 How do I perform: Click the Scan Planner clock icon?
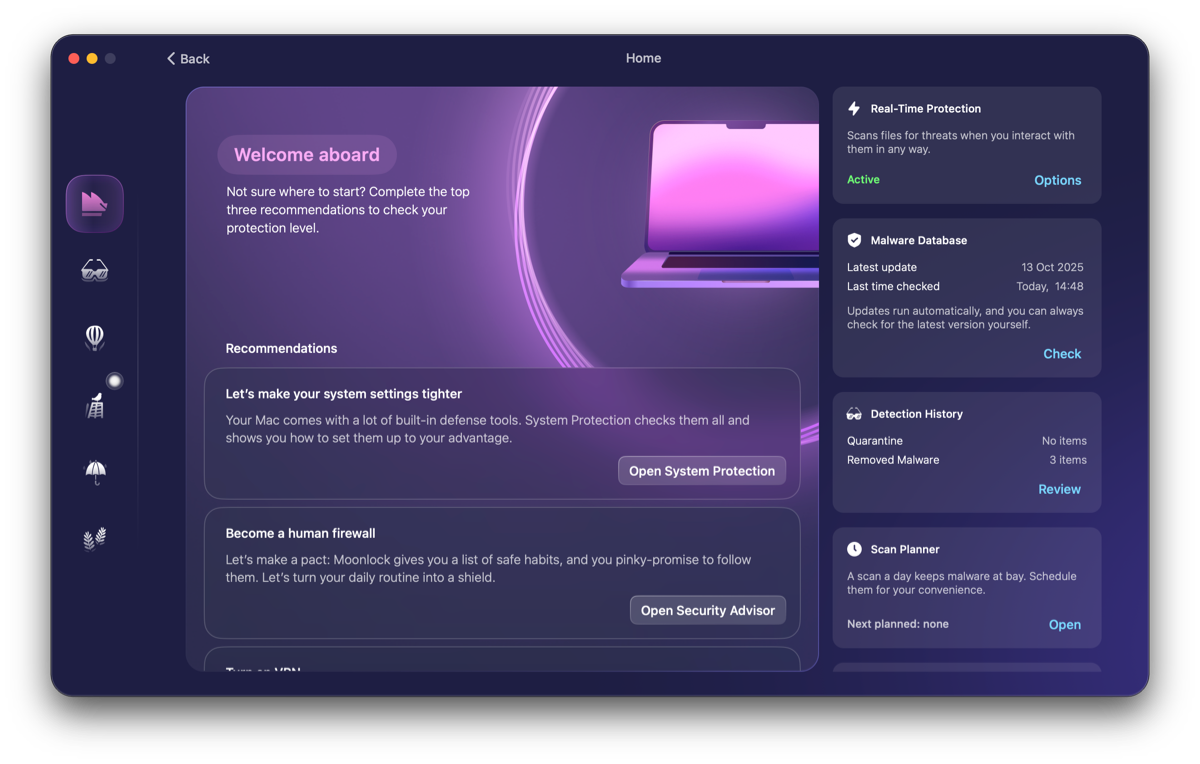(x=854, y=550)
